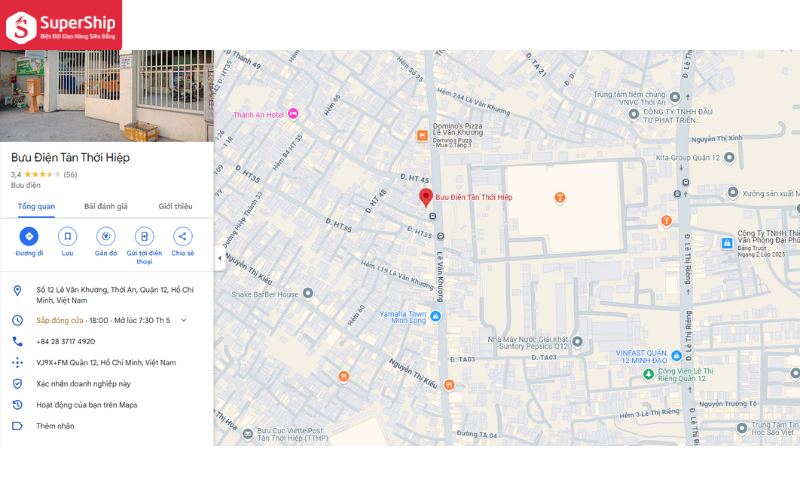800x500 pixels.
Task: Switch to the Tổng quan tab
Action: click(x=36, y=206)
